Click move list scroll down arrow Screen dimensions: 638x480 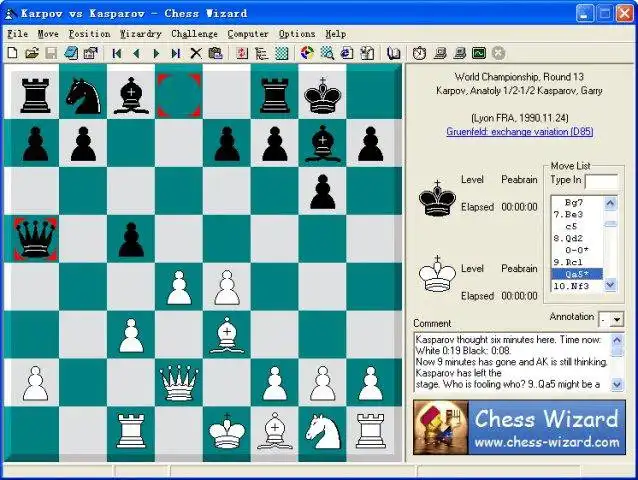pyautogui.click(x=610, y=285)
